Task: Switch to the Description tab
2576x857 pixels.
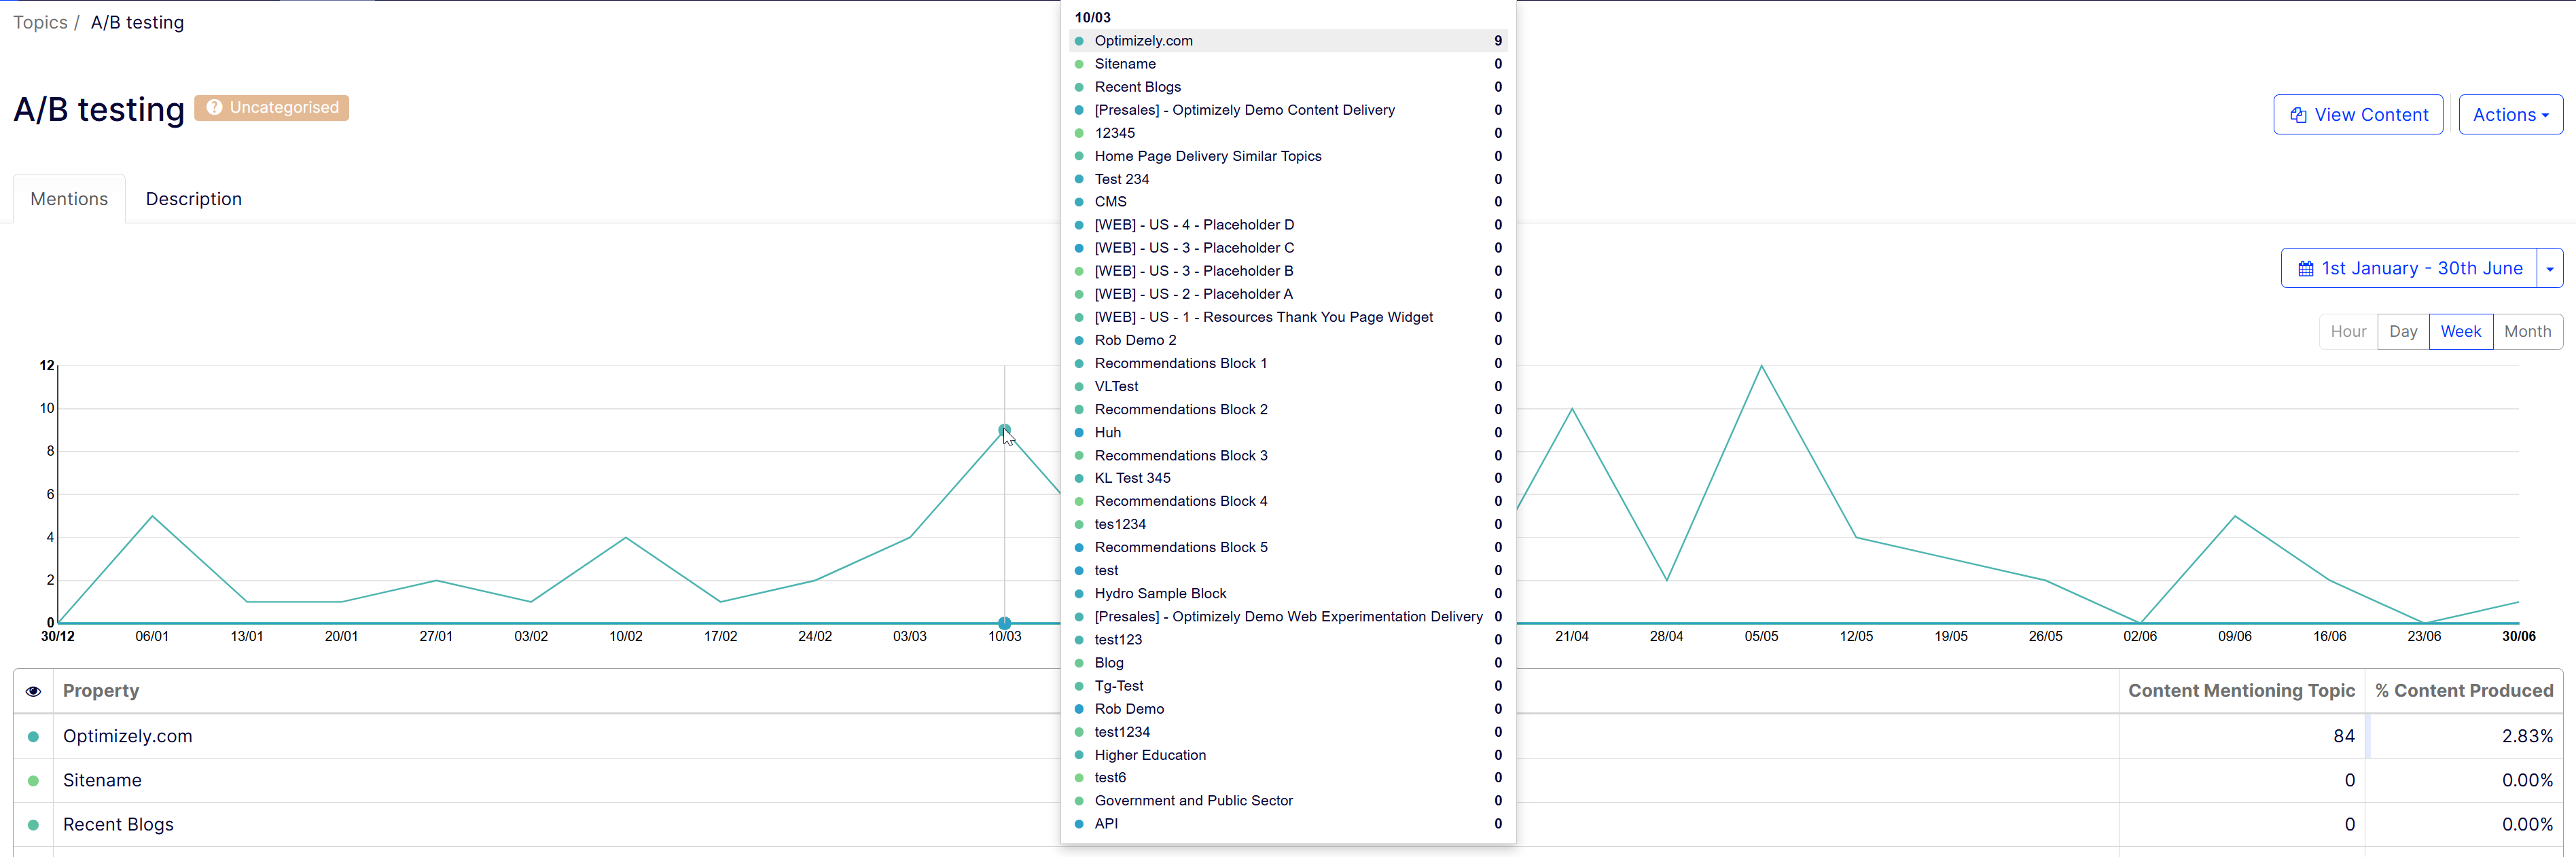Action: click(x=193, y=199)
